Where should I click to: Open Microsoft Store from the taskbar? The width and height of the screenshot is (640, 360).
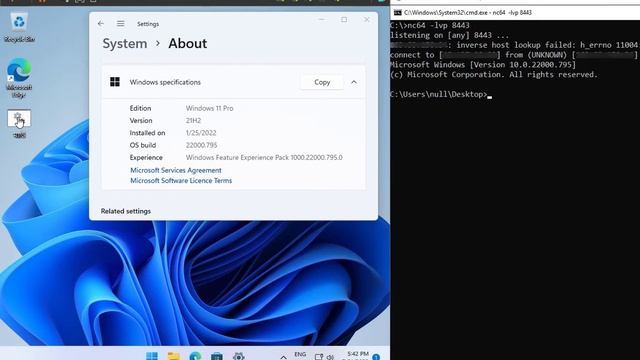click(217, 356)
